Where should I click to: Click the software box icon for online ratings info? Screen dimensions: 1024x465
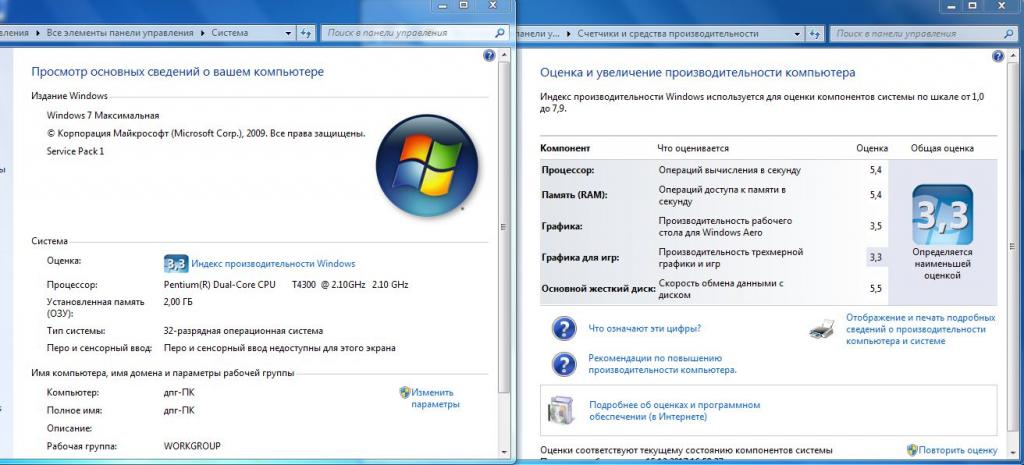click(562, 410)
